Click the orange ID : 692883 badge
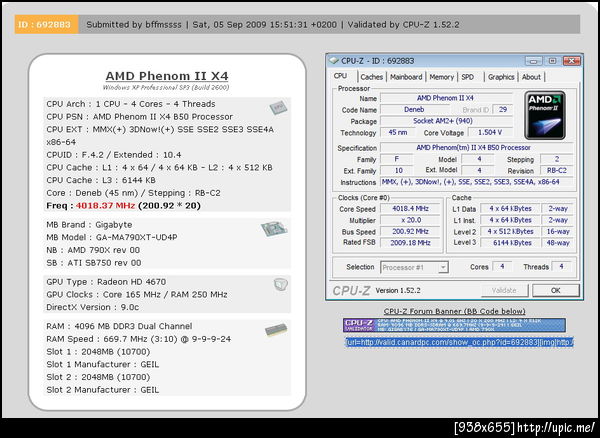Viewport: 600px width, 438px height. tap(46, 25)
